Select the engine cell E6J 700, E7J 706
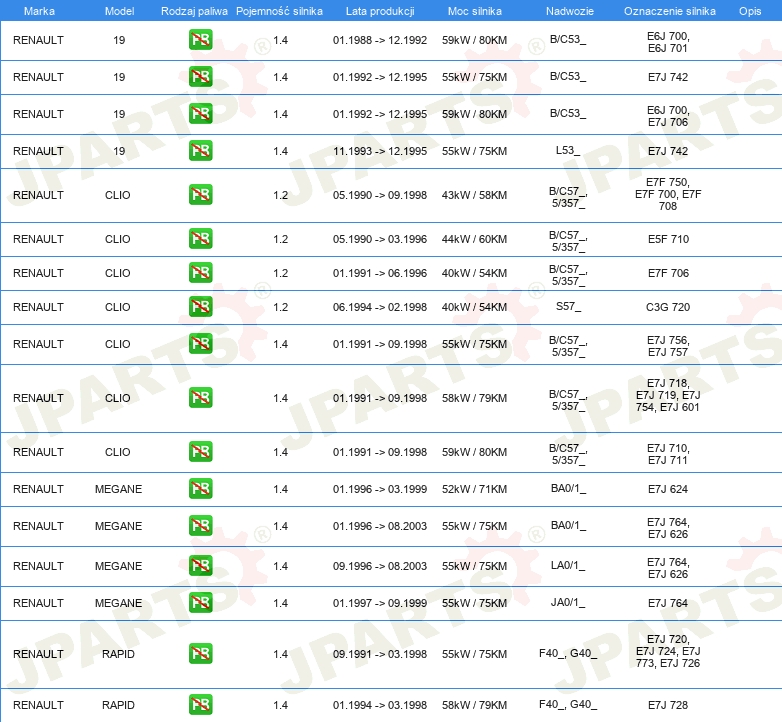This screenshot has width=782, height=722. [668, 116]
